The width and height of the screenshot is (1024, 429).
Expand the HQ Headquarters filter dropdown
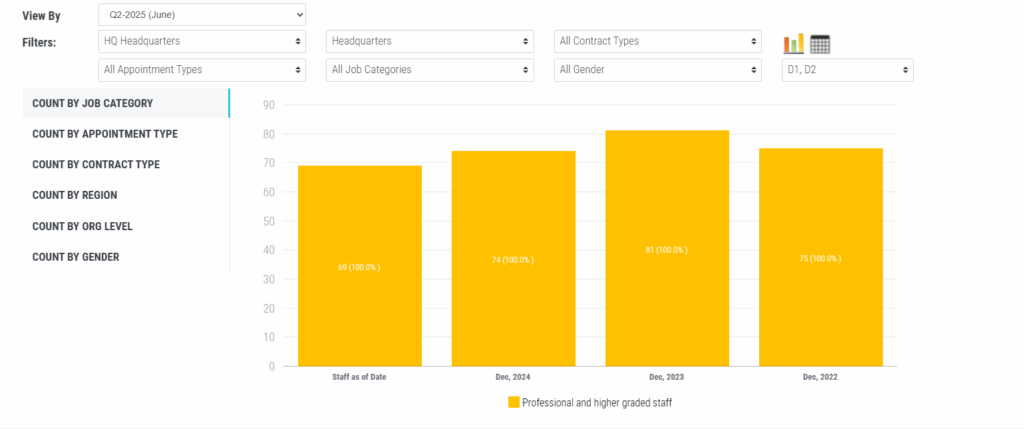202,42
